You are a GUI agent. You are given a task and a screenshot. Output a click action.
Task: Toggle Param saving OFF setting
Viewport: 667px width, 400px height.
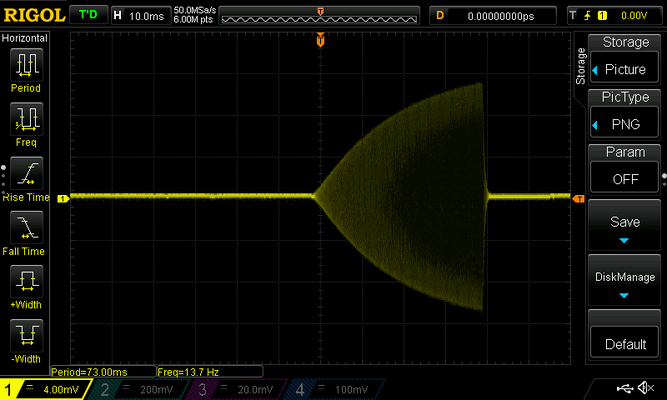(x=624, y=179)
